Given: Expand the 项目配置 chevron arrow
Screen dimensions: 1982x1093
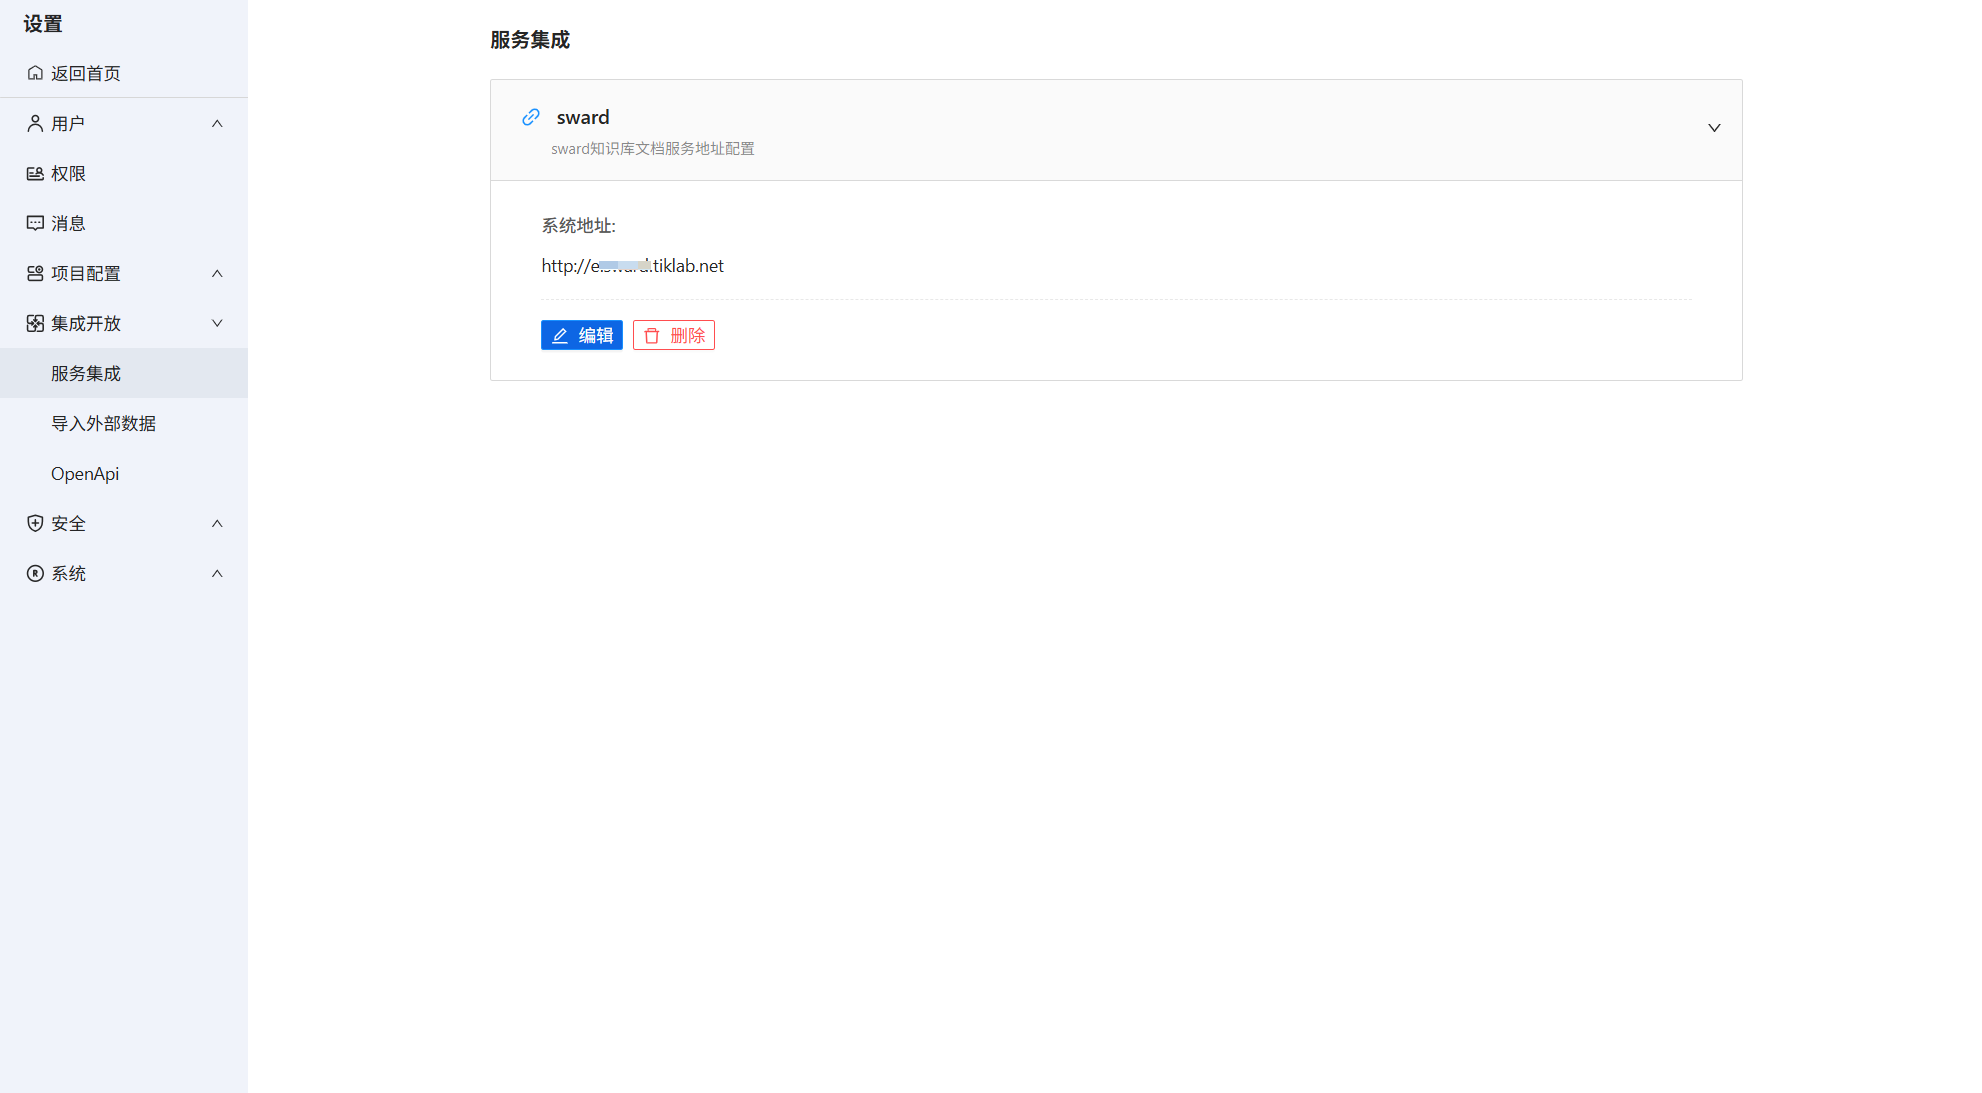Looking at the screenshot, I should (x=217, y=273).
